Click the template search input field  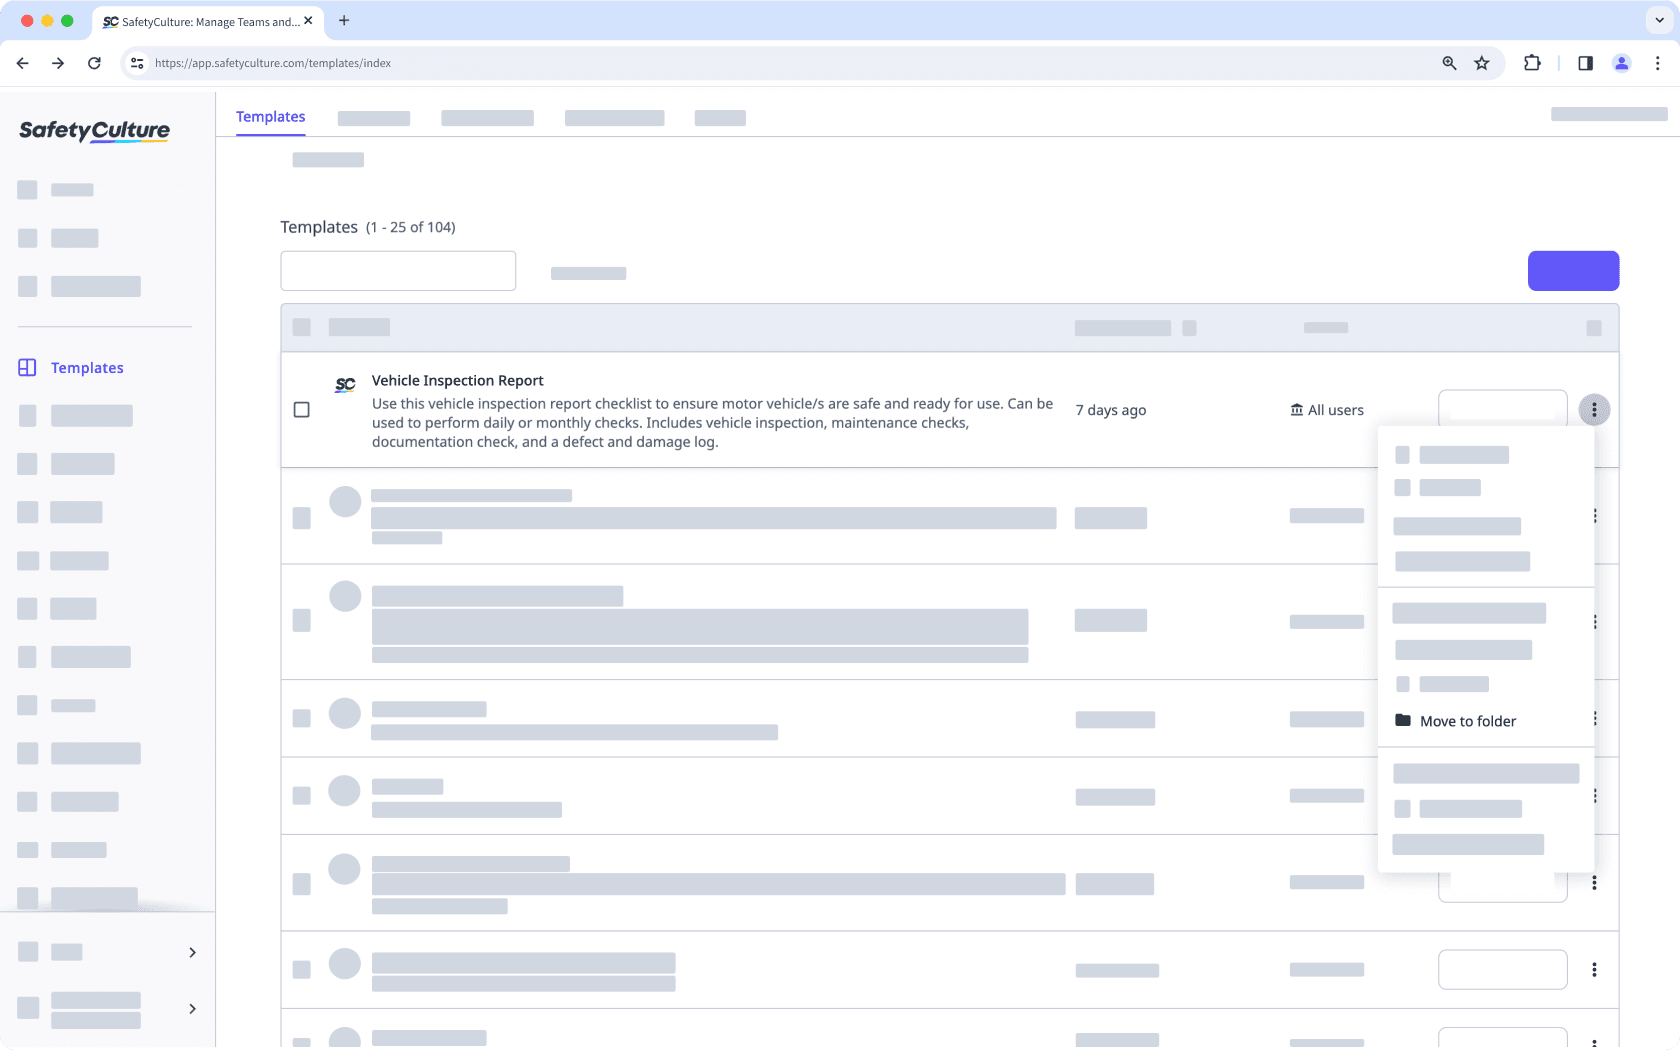(397, 270)
